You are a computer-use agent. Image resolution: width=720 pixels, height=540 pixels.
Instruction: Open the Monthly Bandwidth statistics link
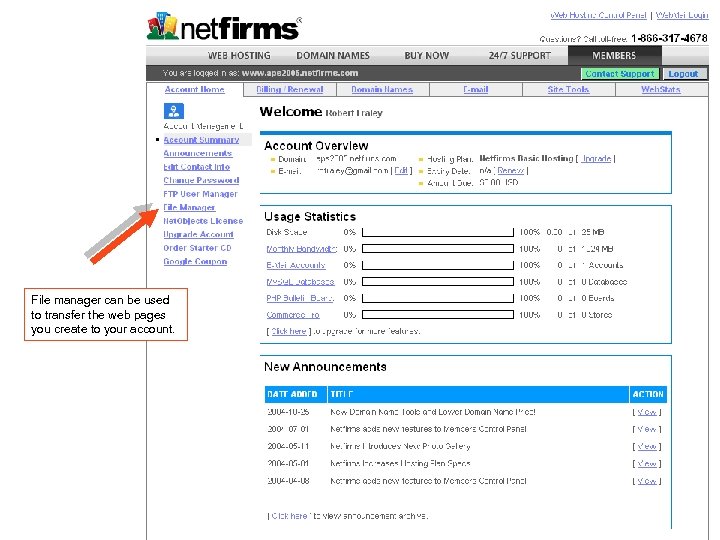(x=302, y=249)
